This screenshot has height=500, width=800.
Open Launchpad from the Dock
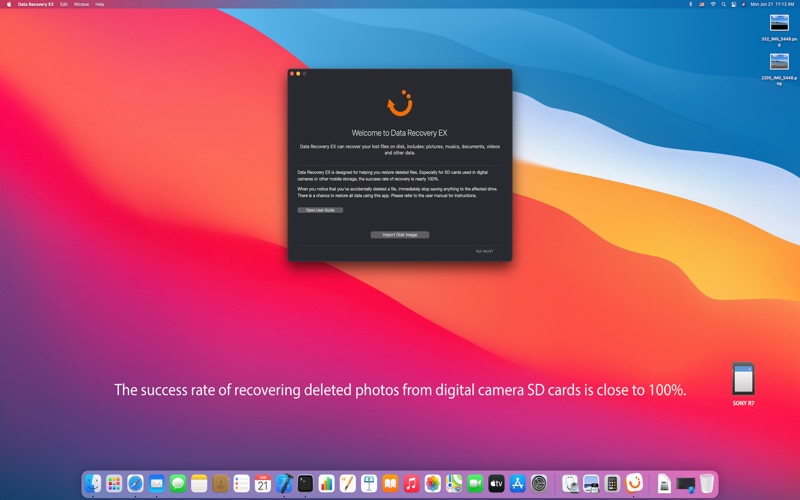(114, 483)
